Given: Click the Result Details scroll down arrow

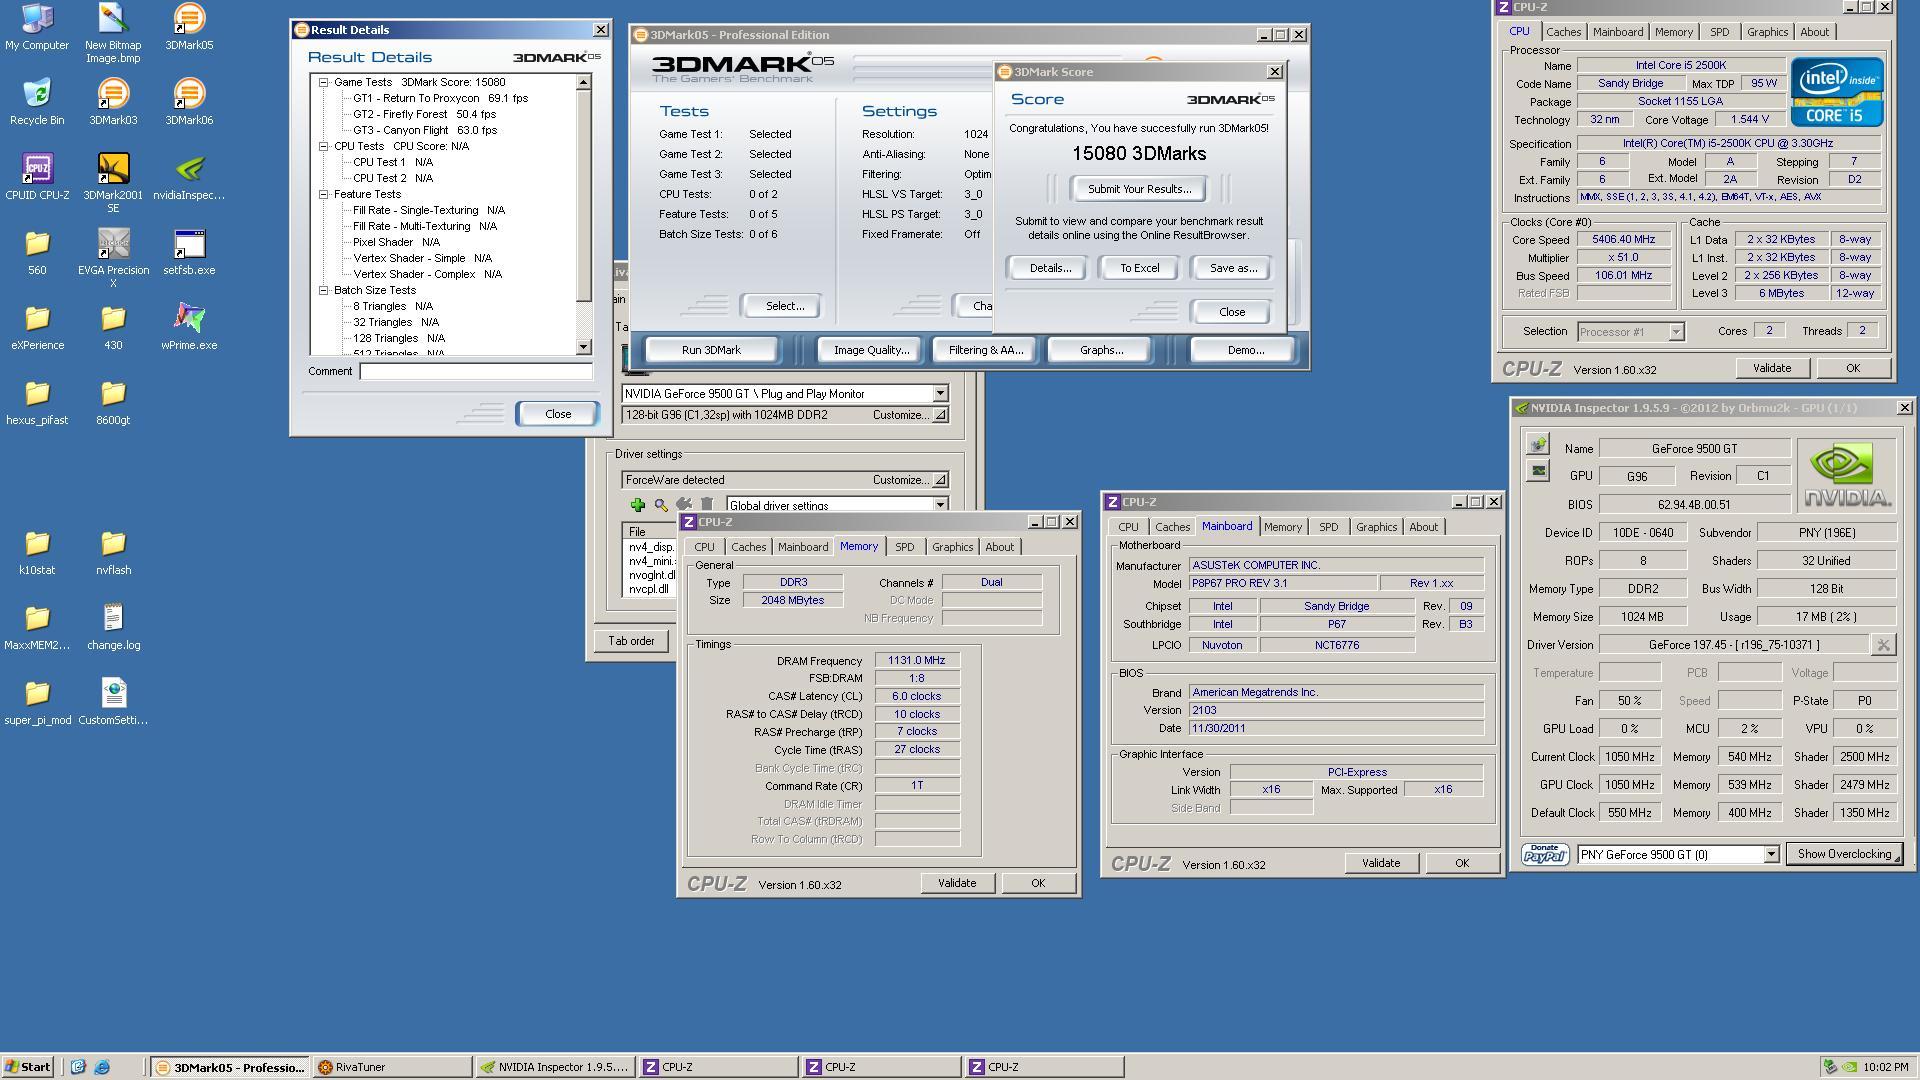Looking at the screenshot, I should click(x=584, y=347).
